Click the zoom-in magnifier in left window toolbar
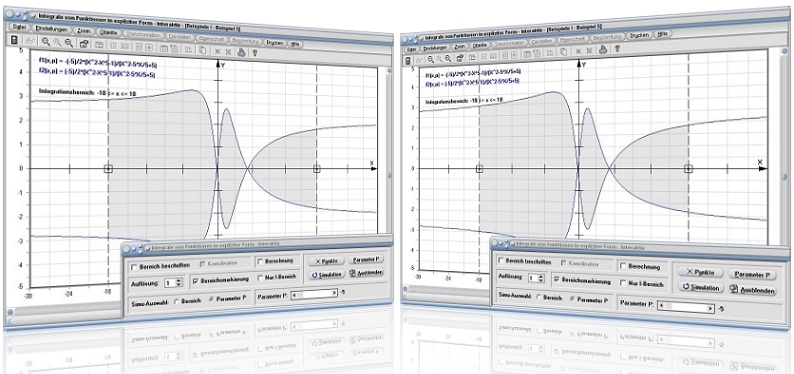This screenshot has width=794, height=374. 46,42
